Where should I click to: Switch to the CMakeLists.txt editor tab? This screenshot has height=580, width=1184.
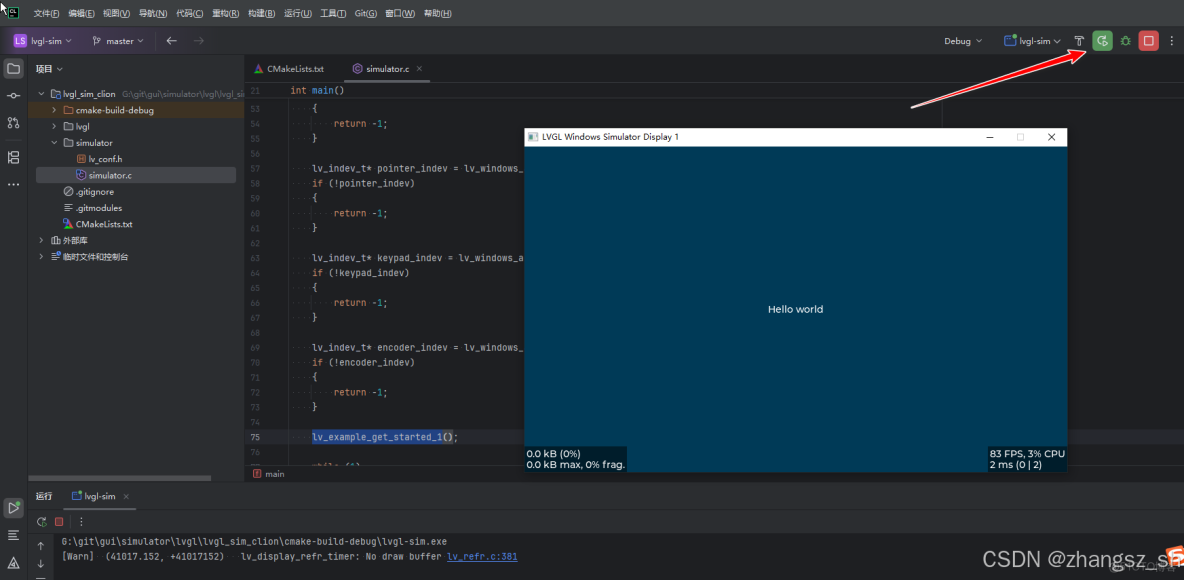(x=294, y=69)
